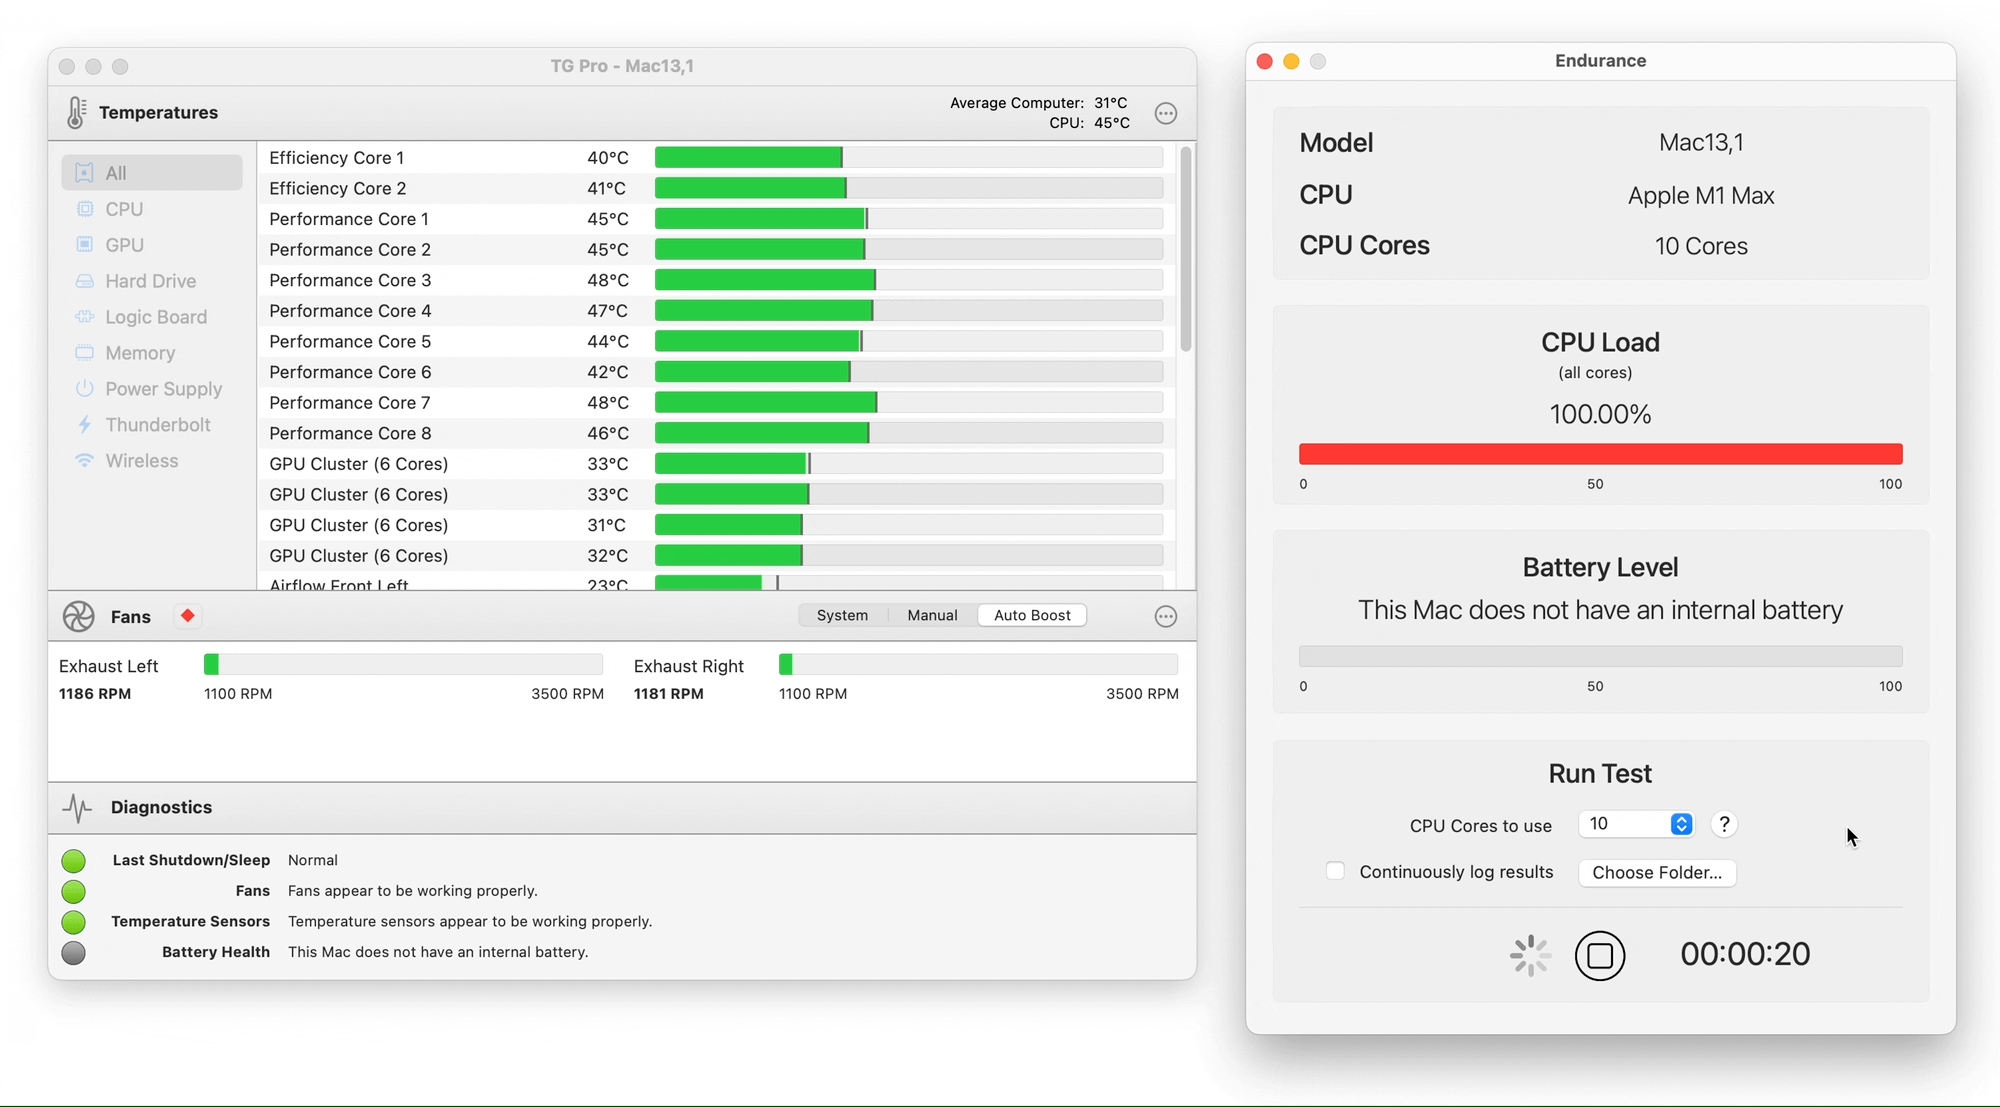Click the Hard Drive sidebar icon
2000x1107 pixels.
click(x=84, y=281)
